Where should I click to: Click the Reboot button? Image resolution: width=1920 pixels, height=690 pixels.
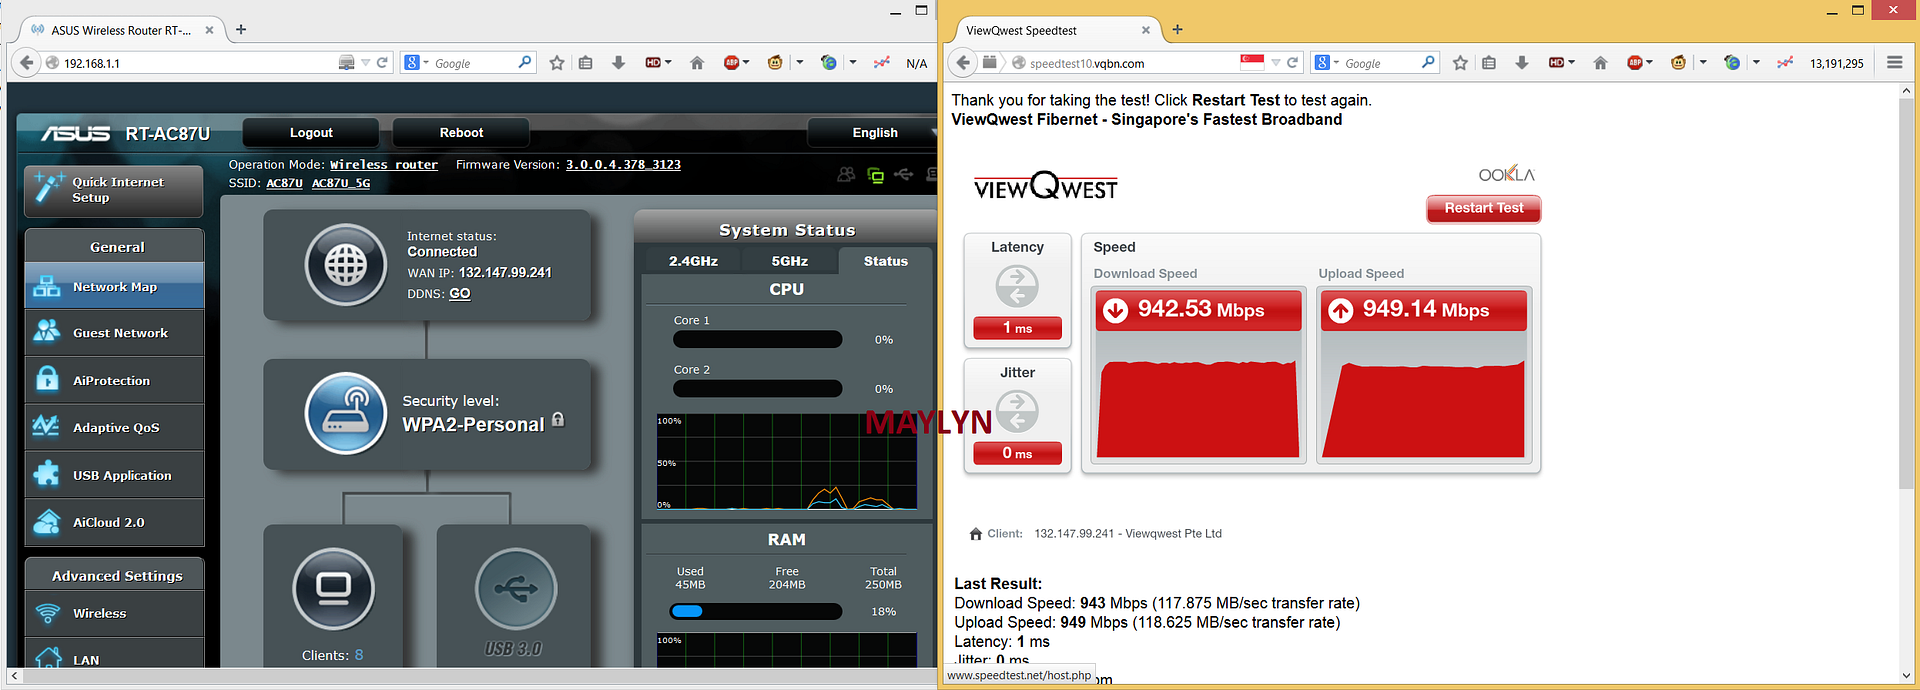(461, 133)
